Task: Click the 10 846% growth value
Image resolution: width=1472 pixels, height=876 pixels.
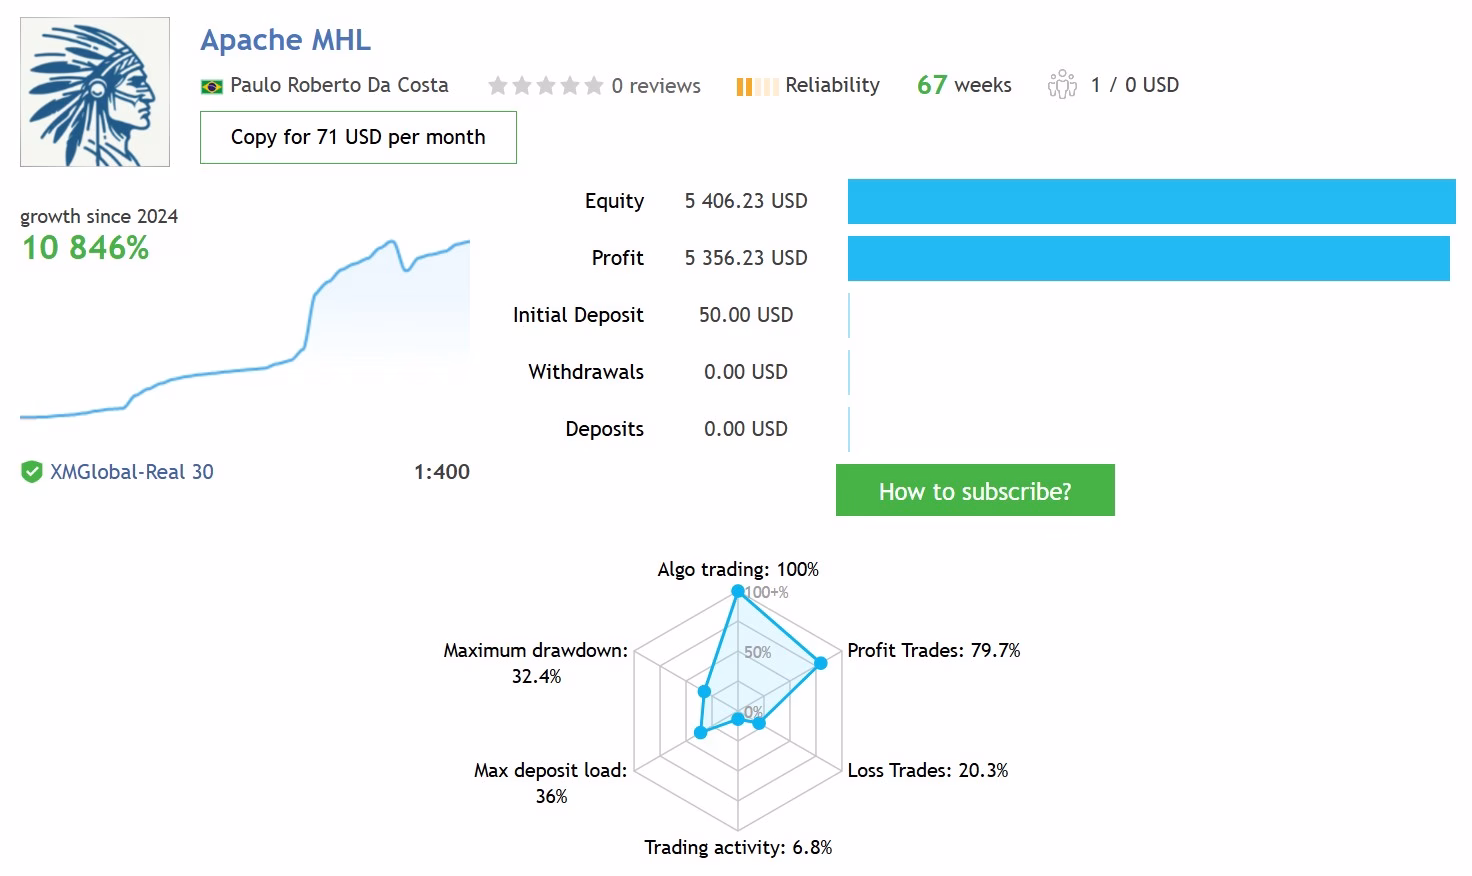Action: coord(86,248)
